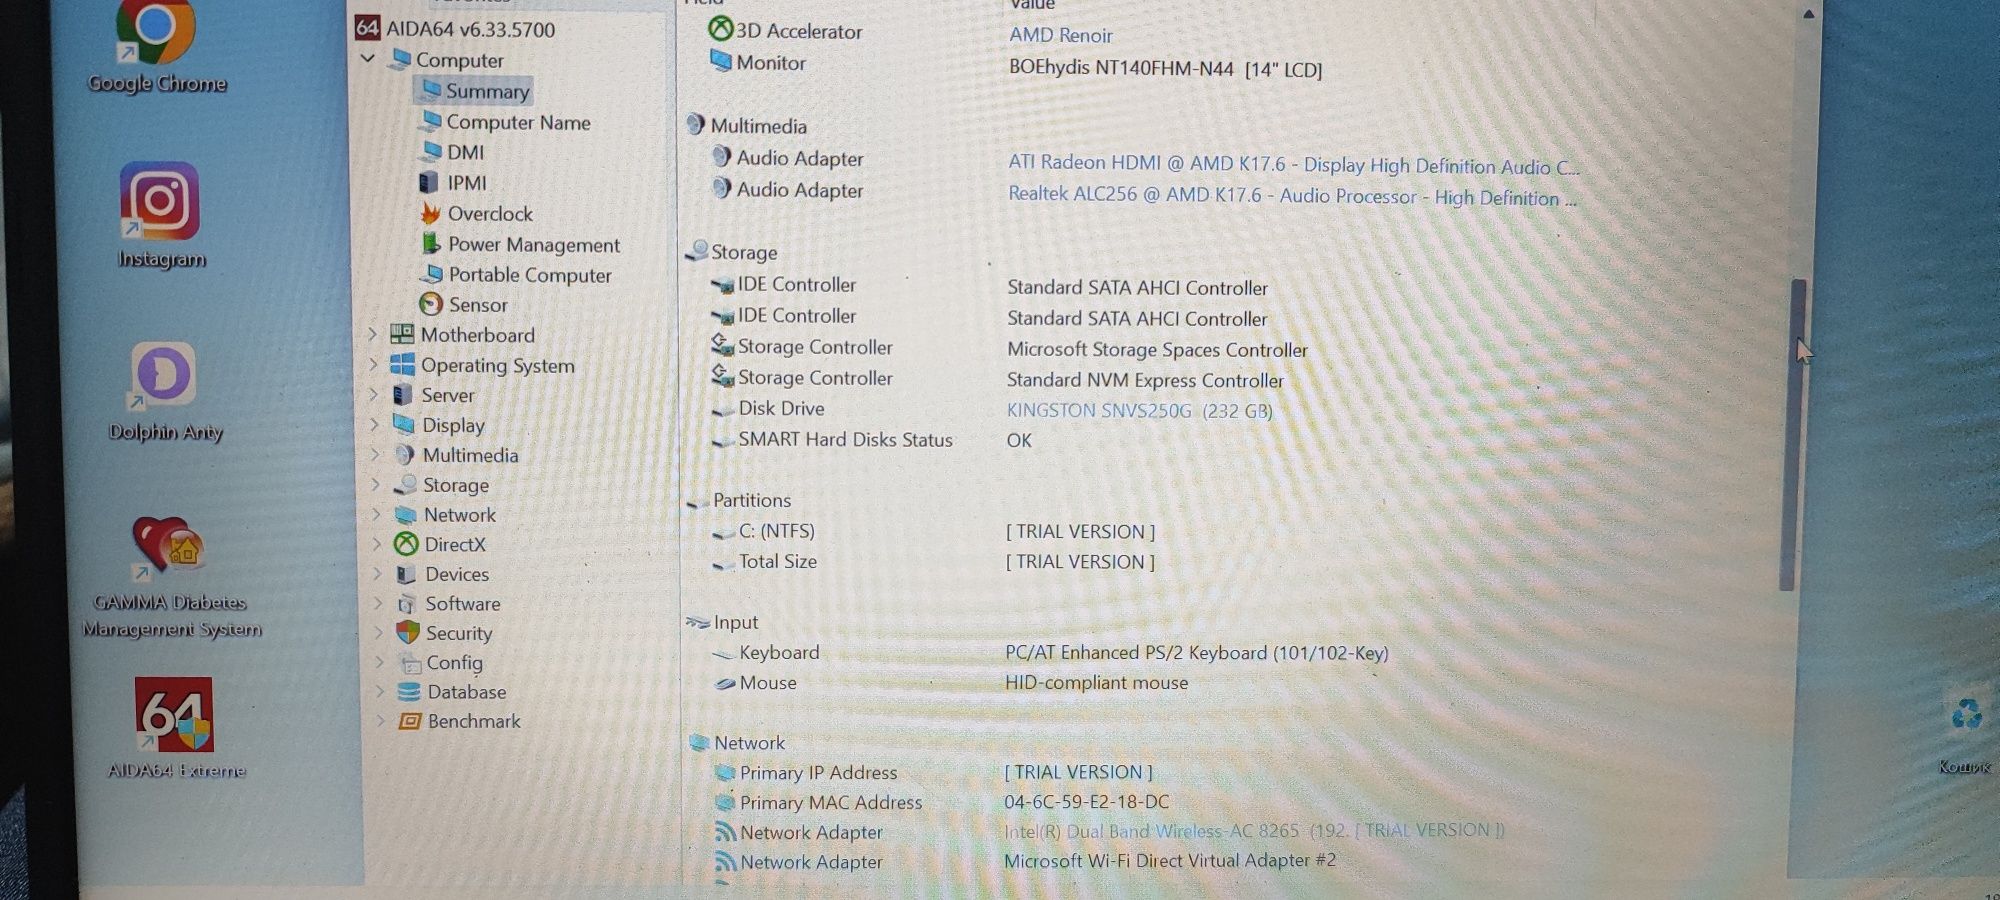The width and height of the screenshot is (2000, 900).
Task: Open the AMD Renoir link
Action: click(x=1060, y=35)
